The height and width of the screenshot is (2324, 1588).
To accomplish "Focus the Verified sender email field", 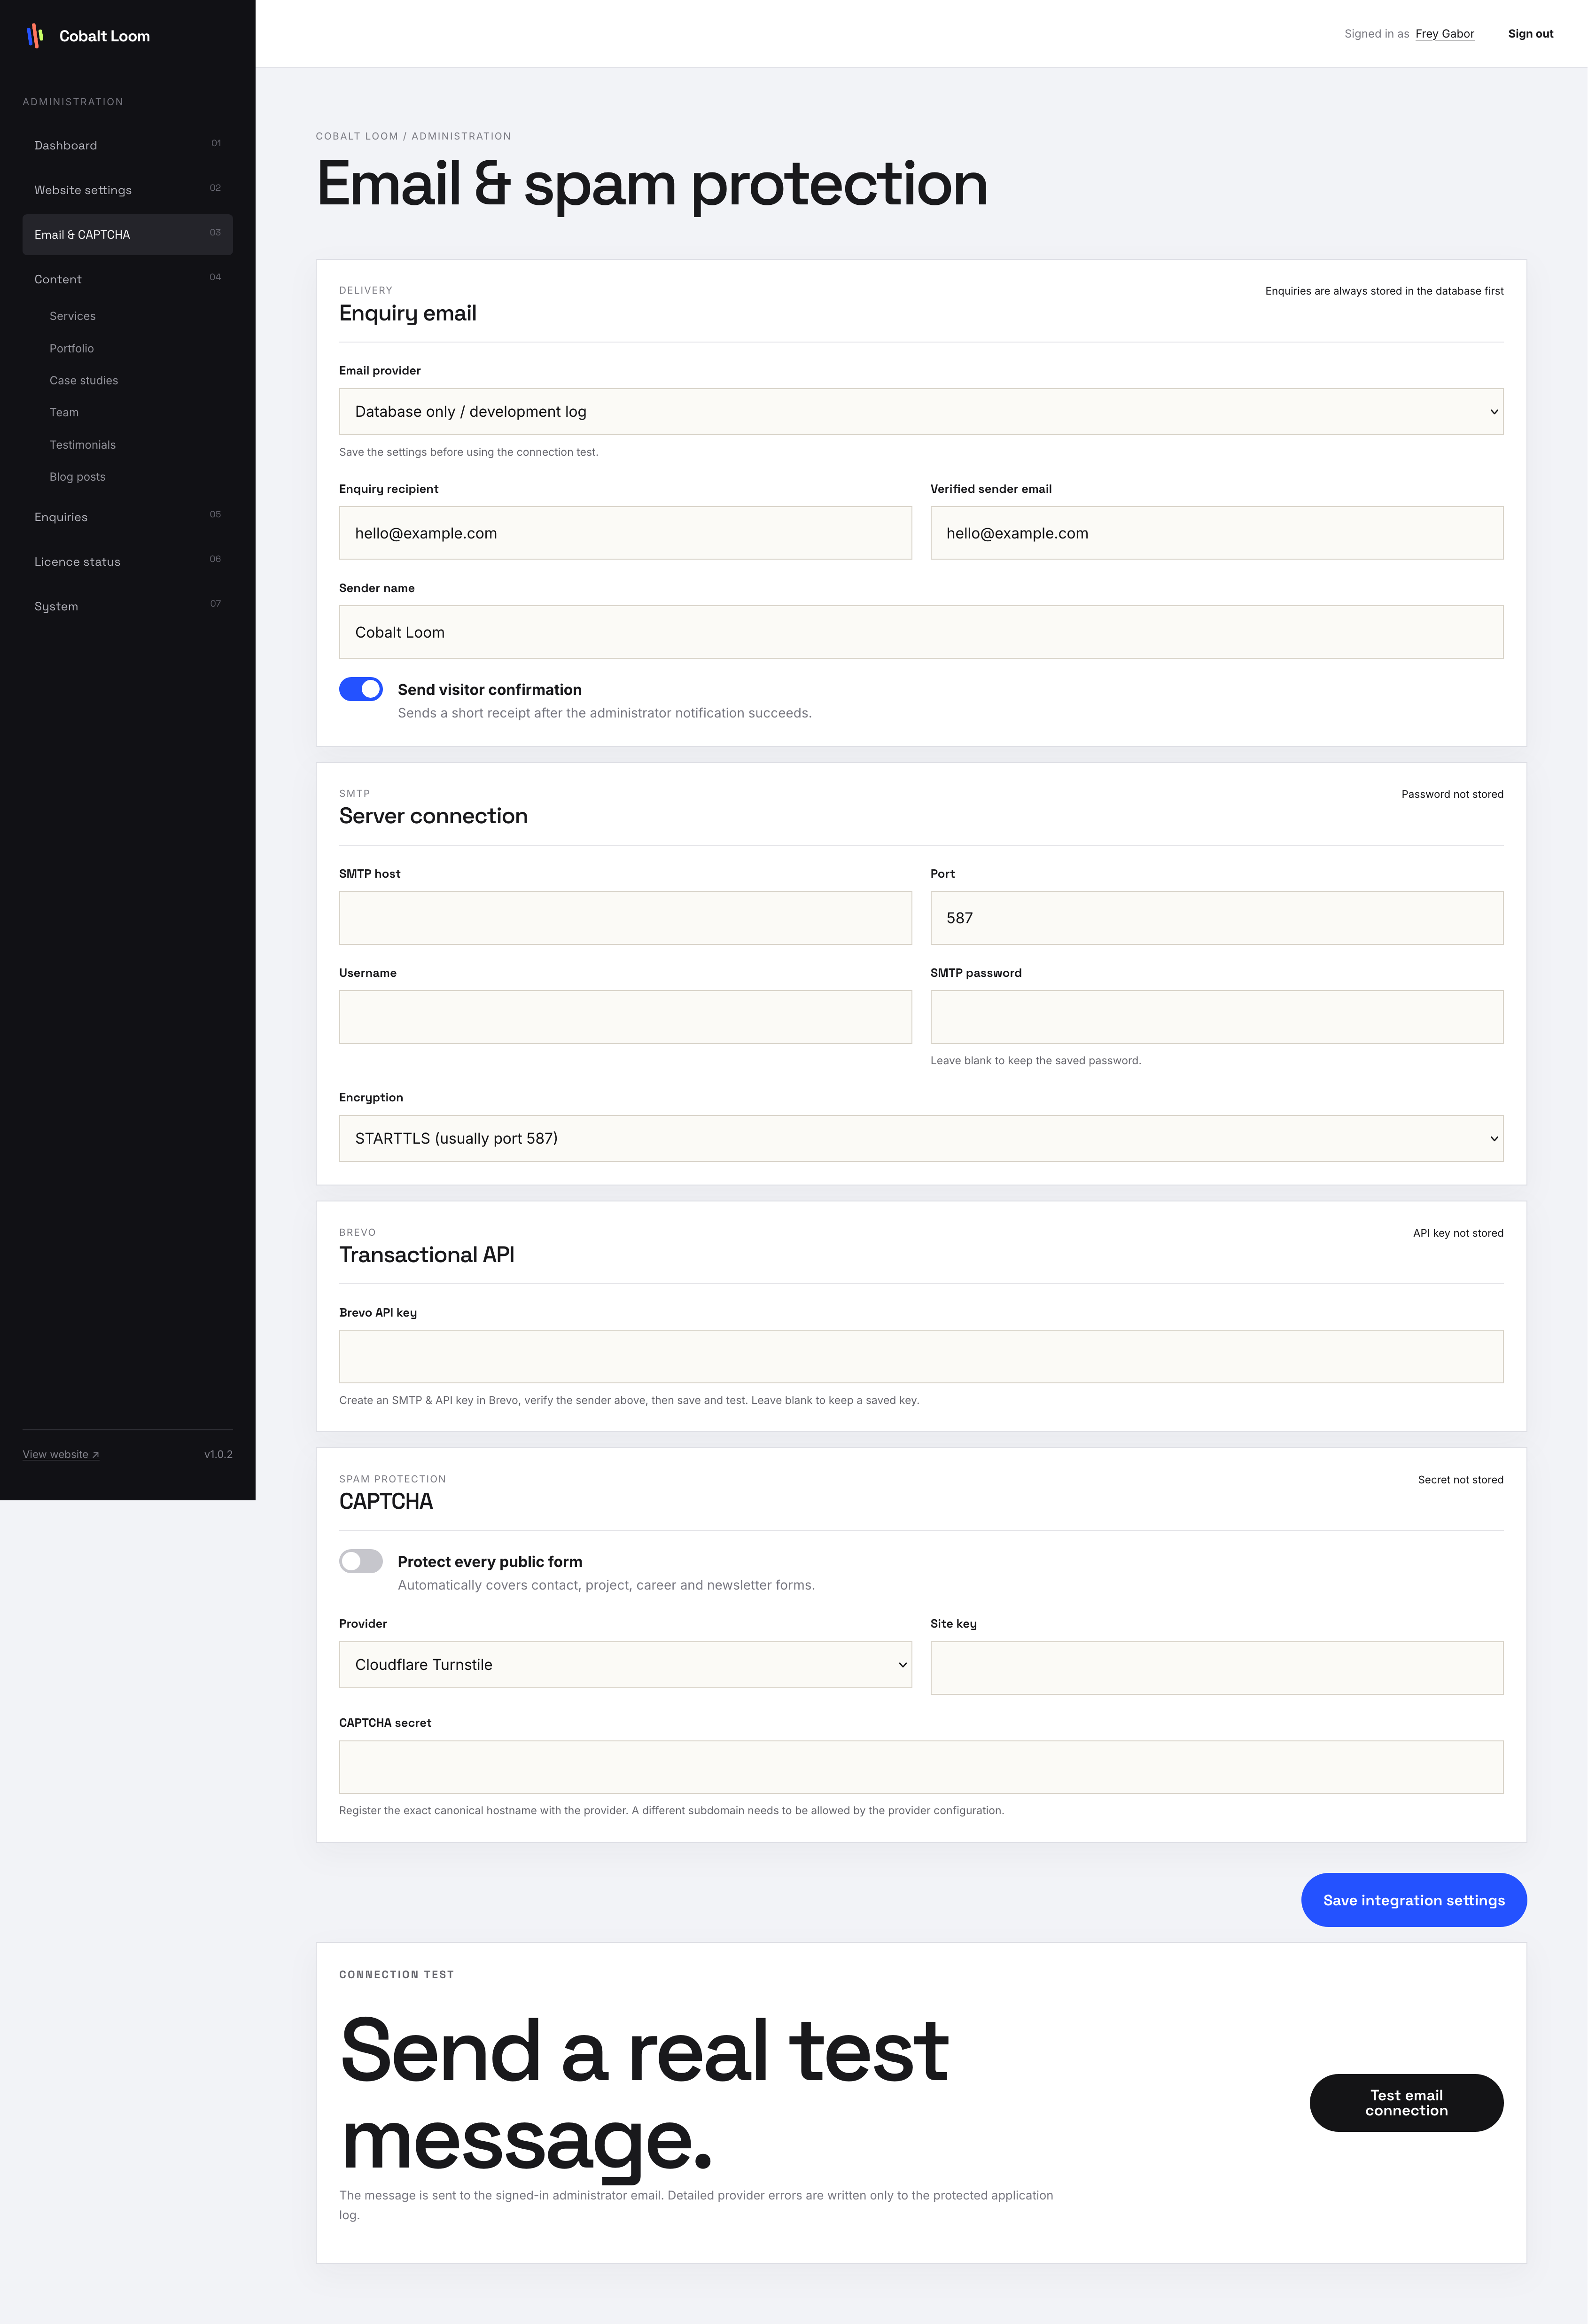I will click(1216, 533).
